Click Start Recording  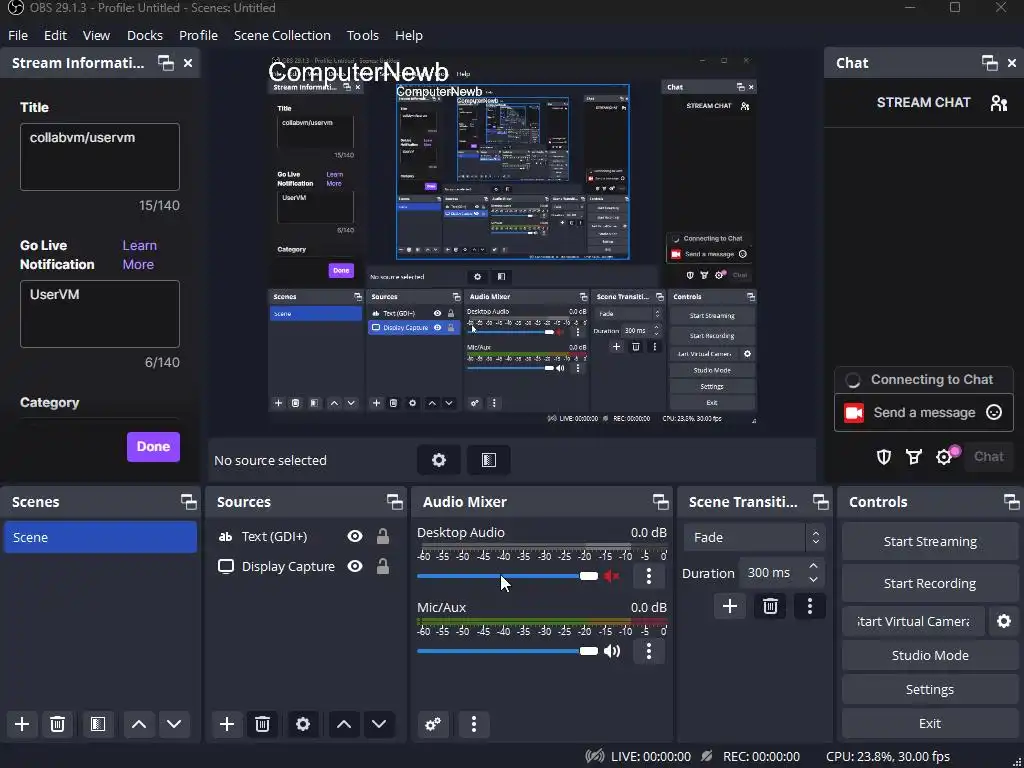point(930,583)
